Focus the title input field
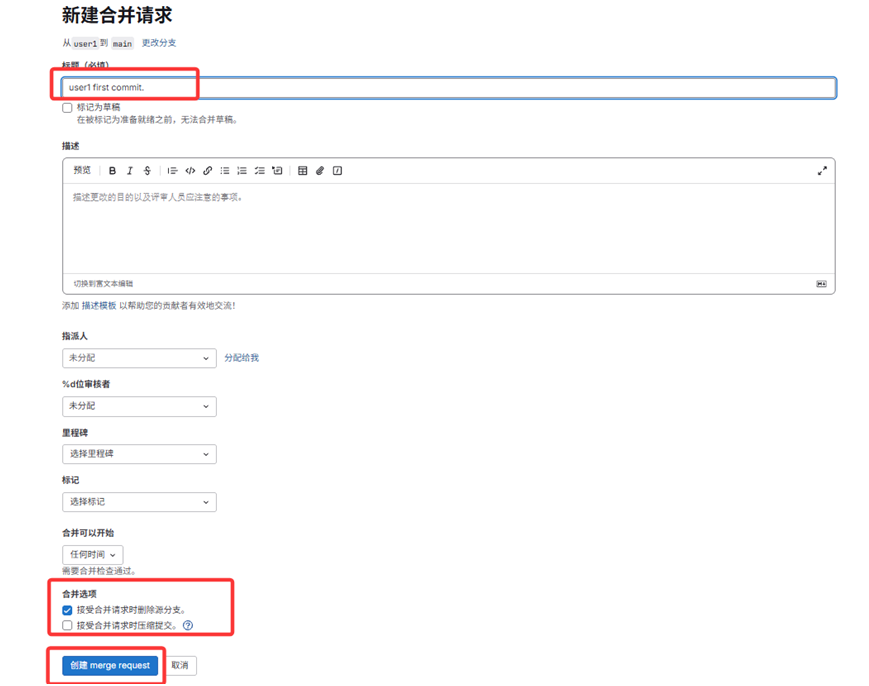 [448, 88]
